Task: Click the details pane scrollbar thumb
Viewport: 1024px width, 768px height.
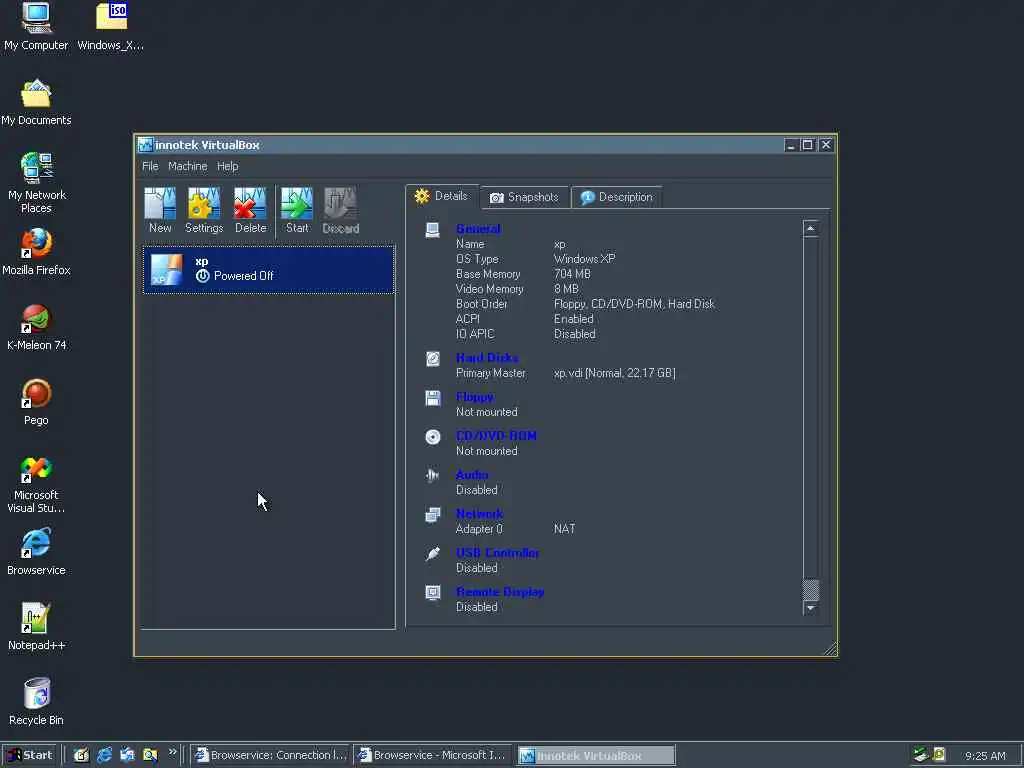Action: tap(810, 590)
